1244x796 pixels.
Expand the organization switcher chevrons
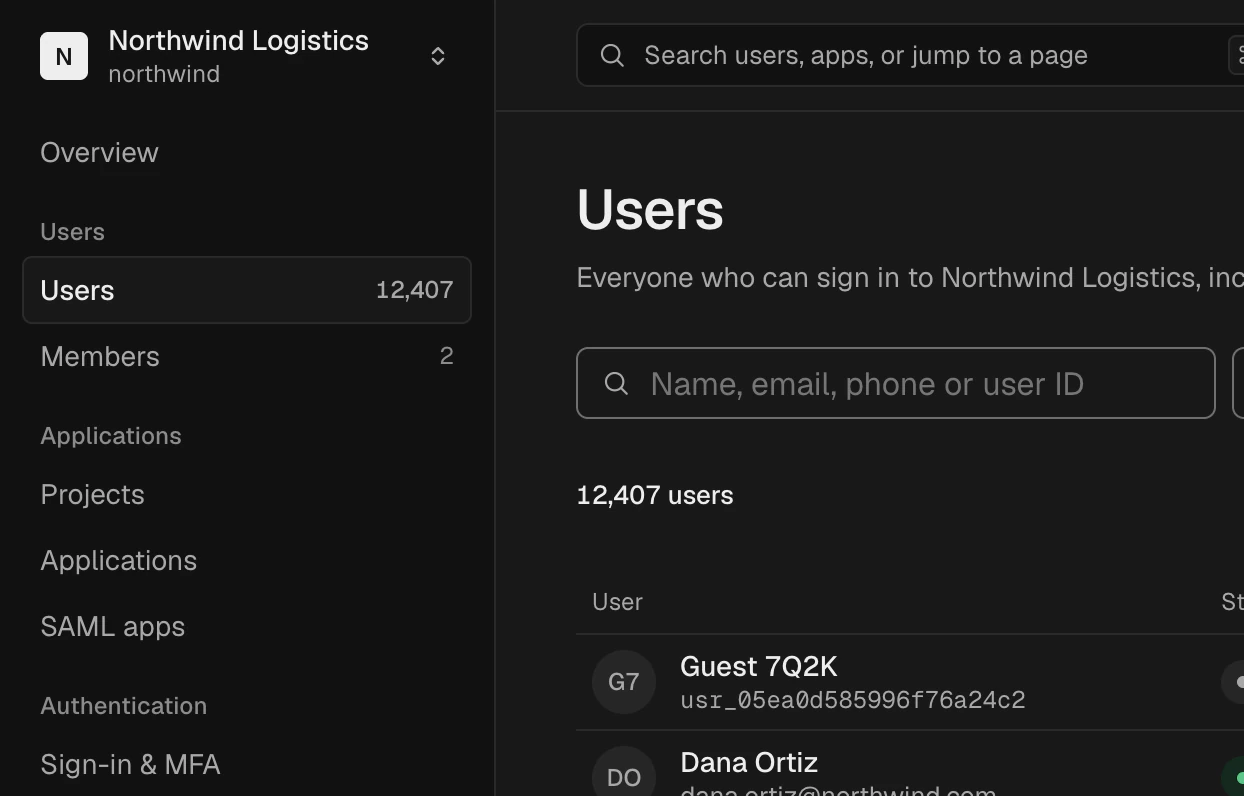click(x=438, y=56)
